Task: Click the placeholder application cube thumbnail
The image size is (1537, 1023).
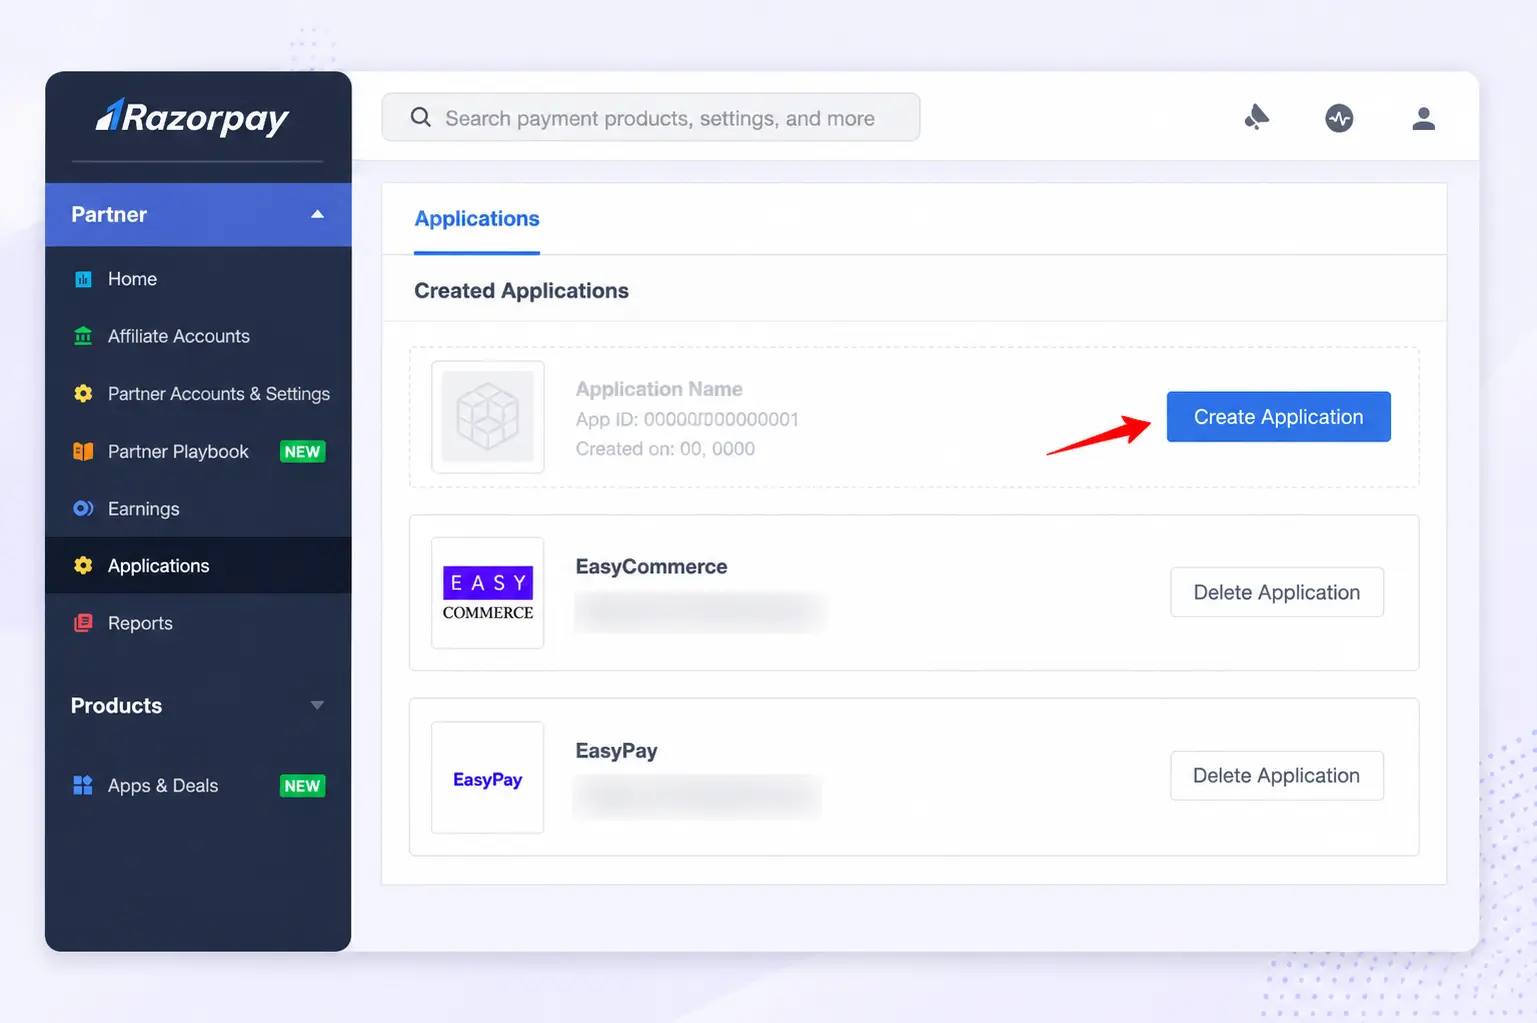Action: click(488, 417)
